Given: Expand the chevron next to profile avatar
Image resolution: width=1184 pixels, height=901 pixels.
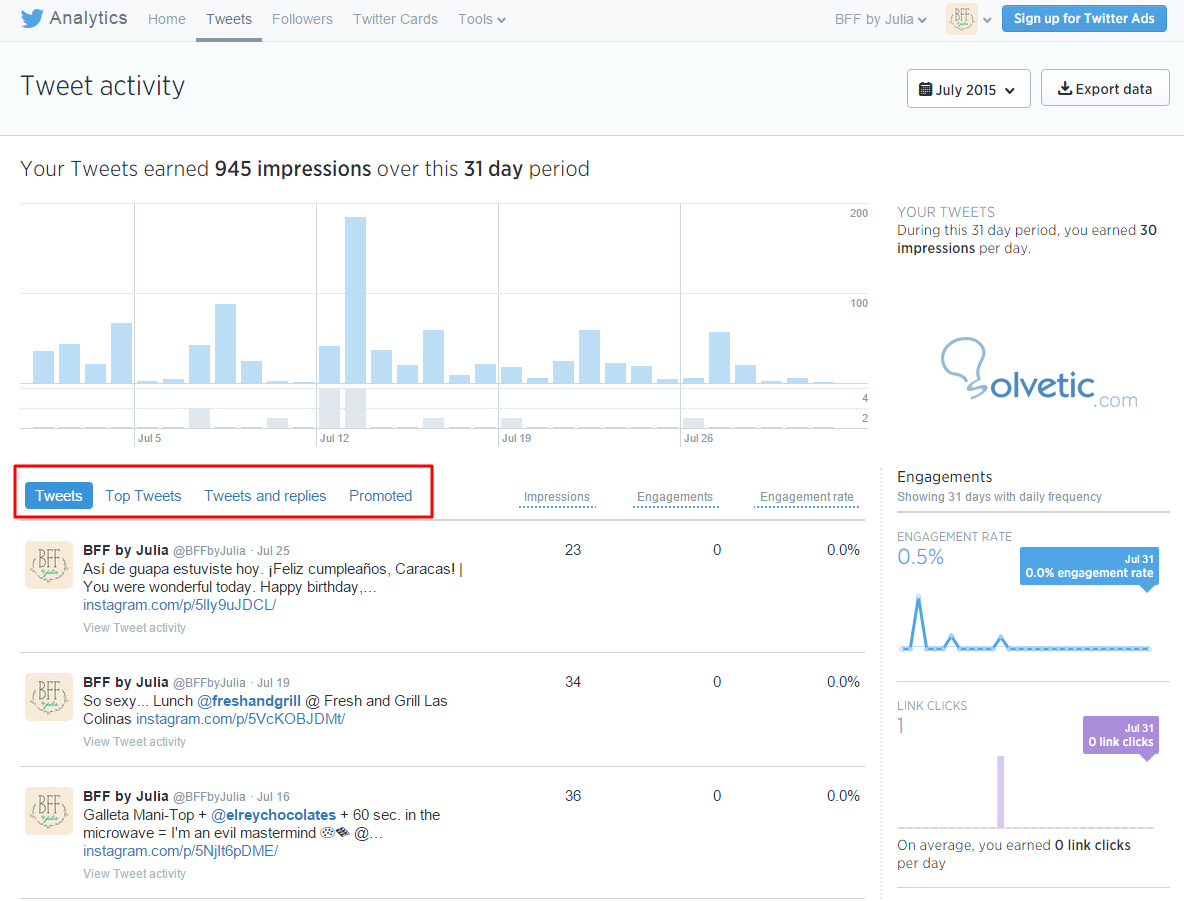Looking at the screenshot, I should (x=987, y=20).
